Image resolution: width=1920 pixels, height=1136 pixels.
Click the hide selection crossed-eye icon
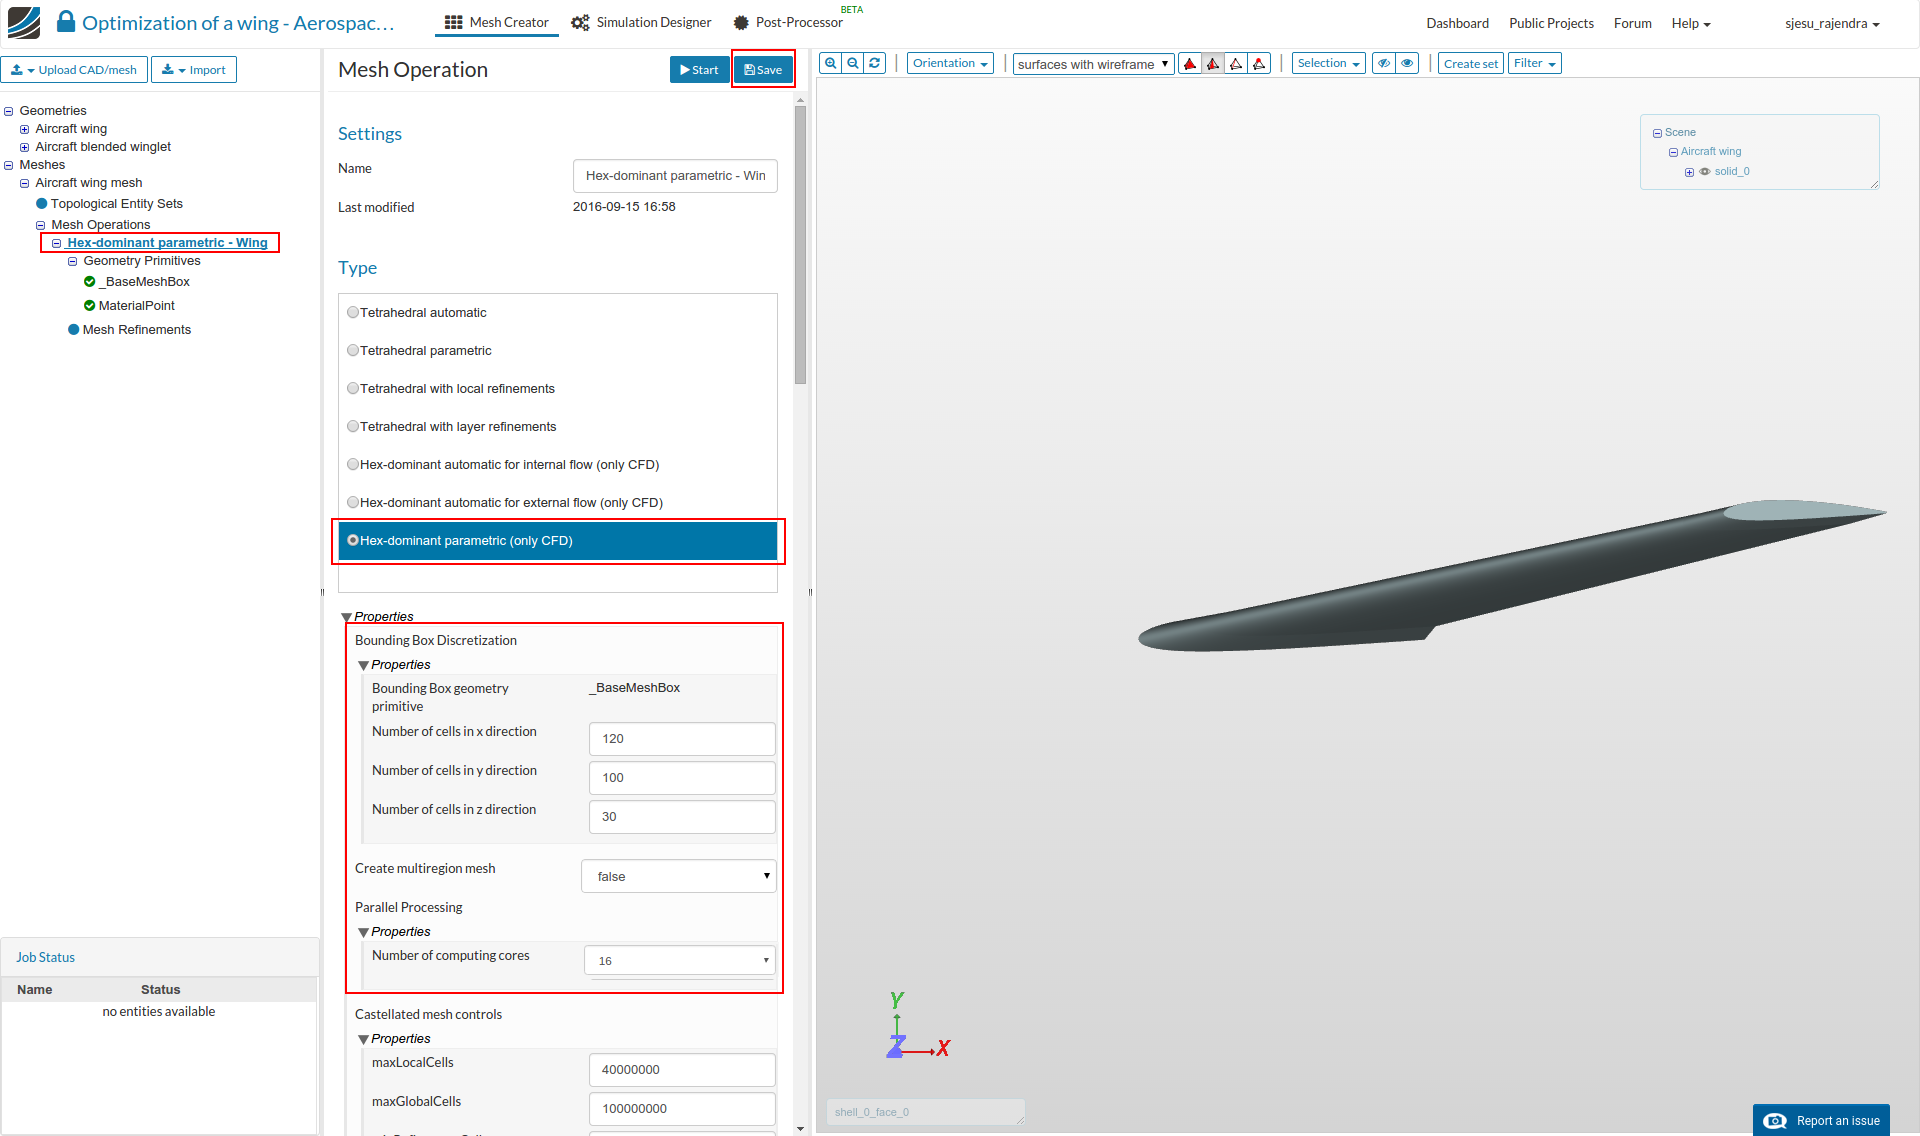pyautogui.click(x=1384, y=63)
